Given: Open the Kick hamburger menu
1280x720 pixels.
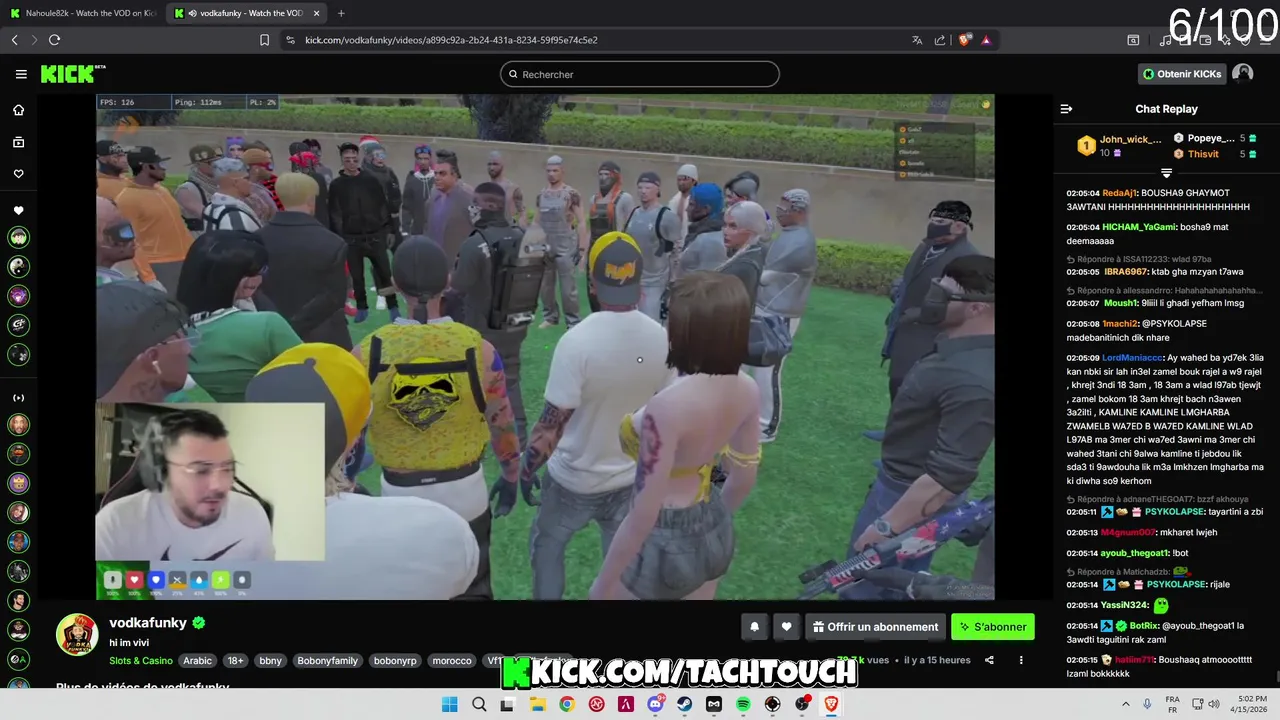Looking at the screenshot, I should [21, 74].
